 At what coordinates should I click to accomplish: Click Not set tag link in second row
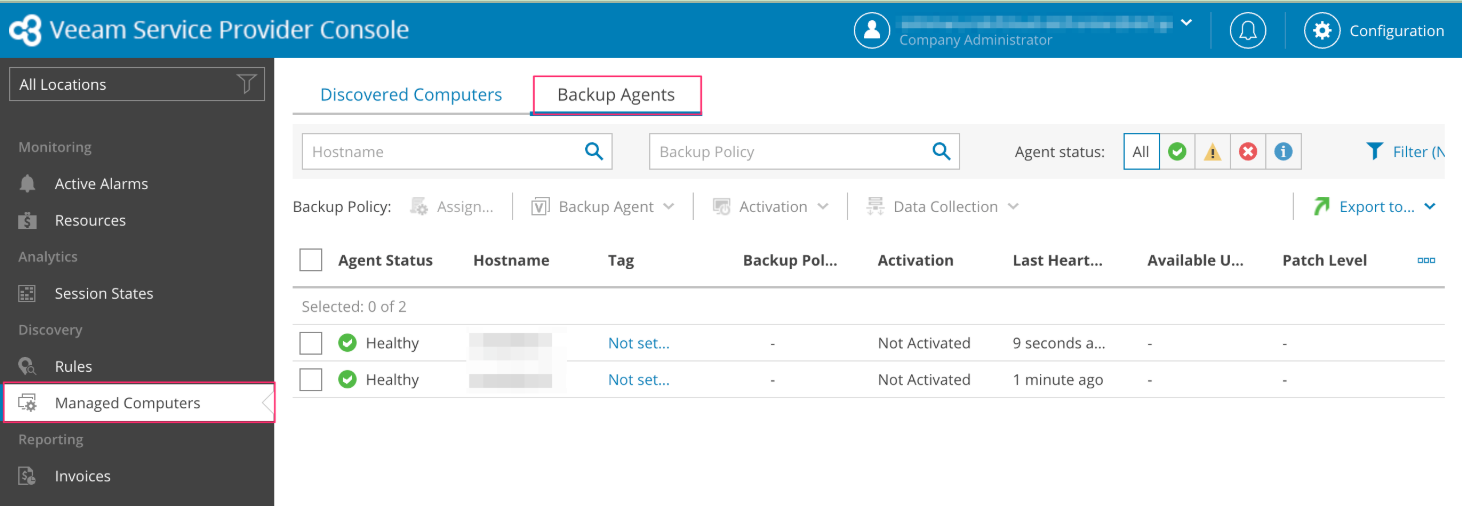coord(639,380)
